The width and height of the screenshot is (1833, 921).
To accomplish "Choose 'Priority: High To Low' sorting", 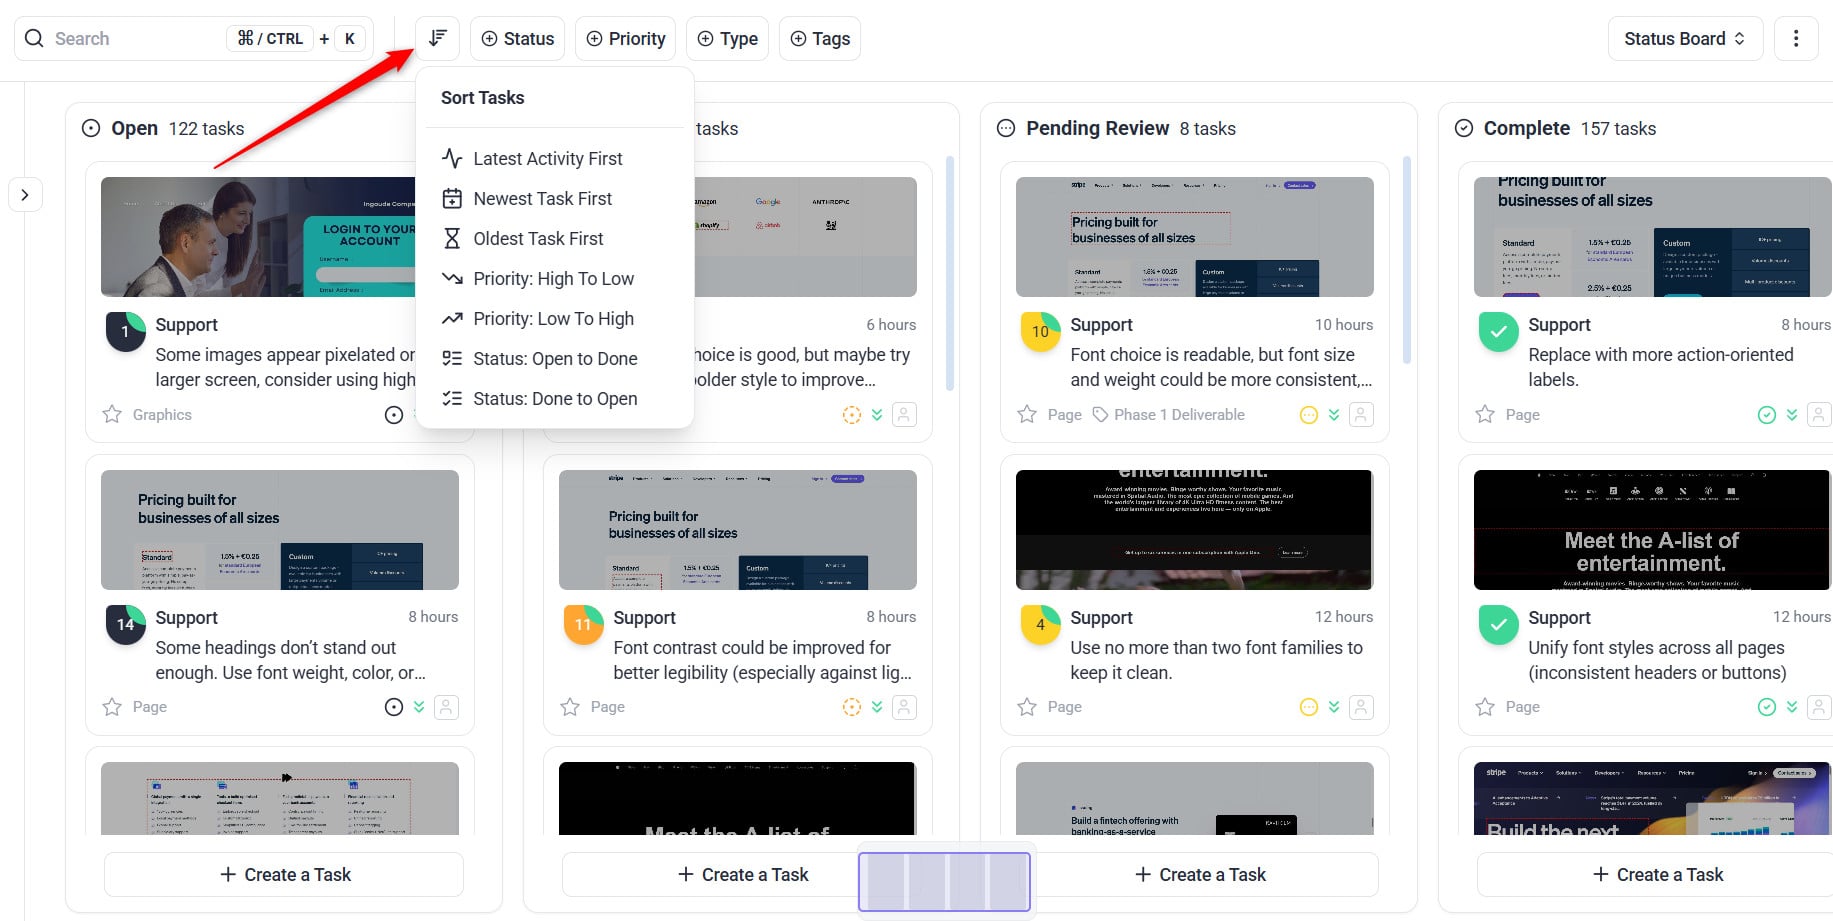I will click(x=553, y=279).
